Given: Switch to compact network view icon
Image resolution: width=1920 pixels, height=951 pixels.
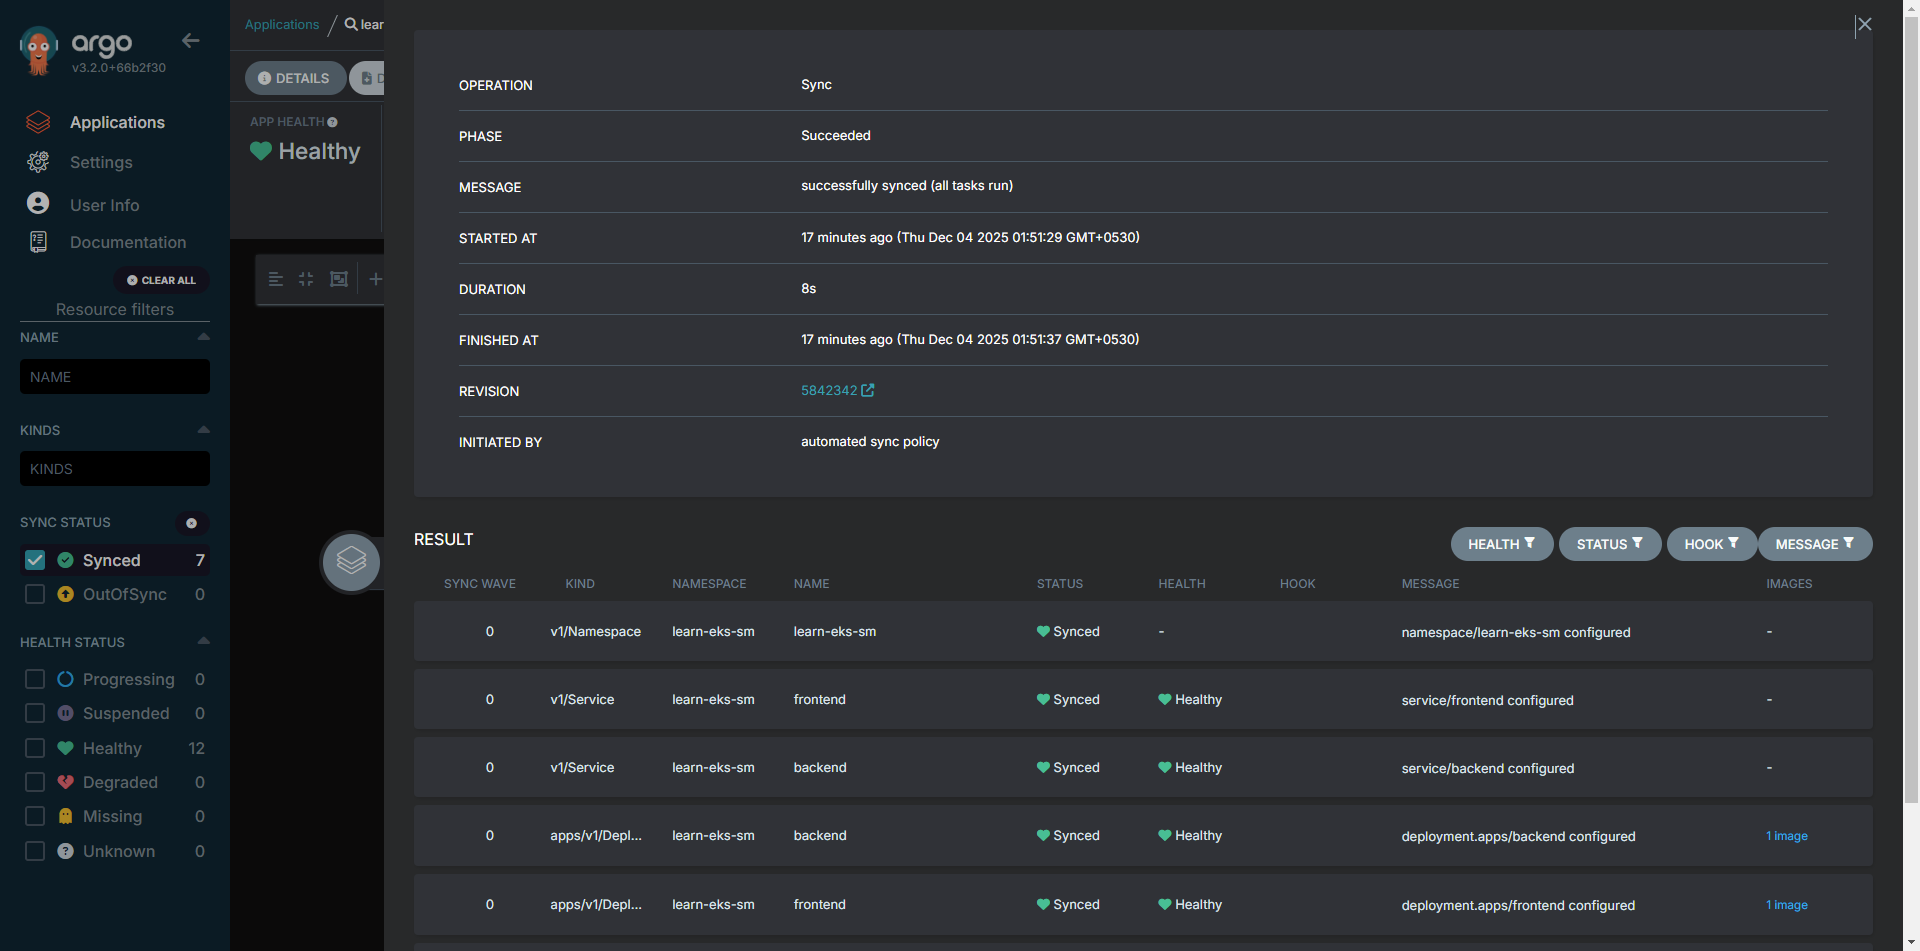Looking at the screenshot, I should (x=306, y=279).
